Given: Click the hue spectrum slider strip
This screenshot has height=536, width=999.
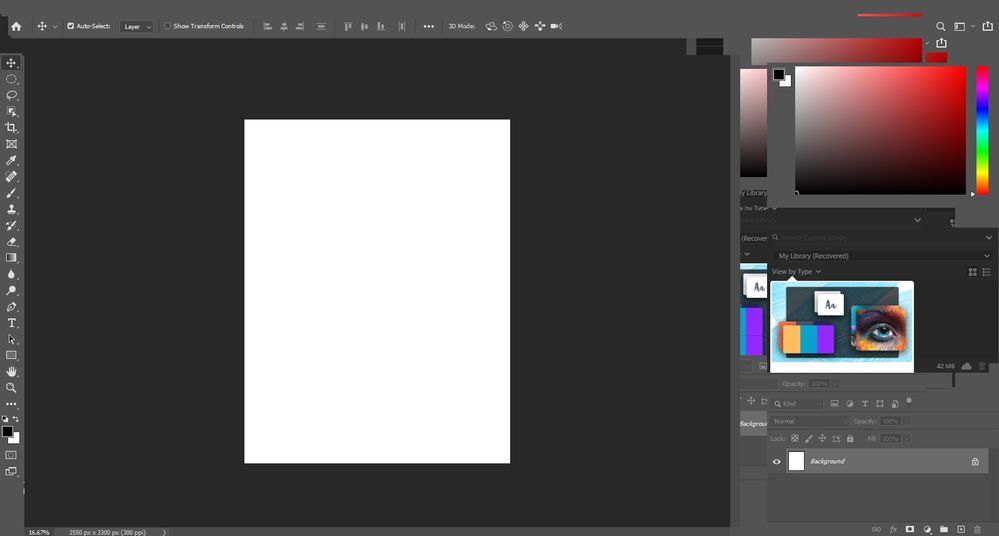Looking at the screenshot, I should pyautogui.click(x=982, y=130).
